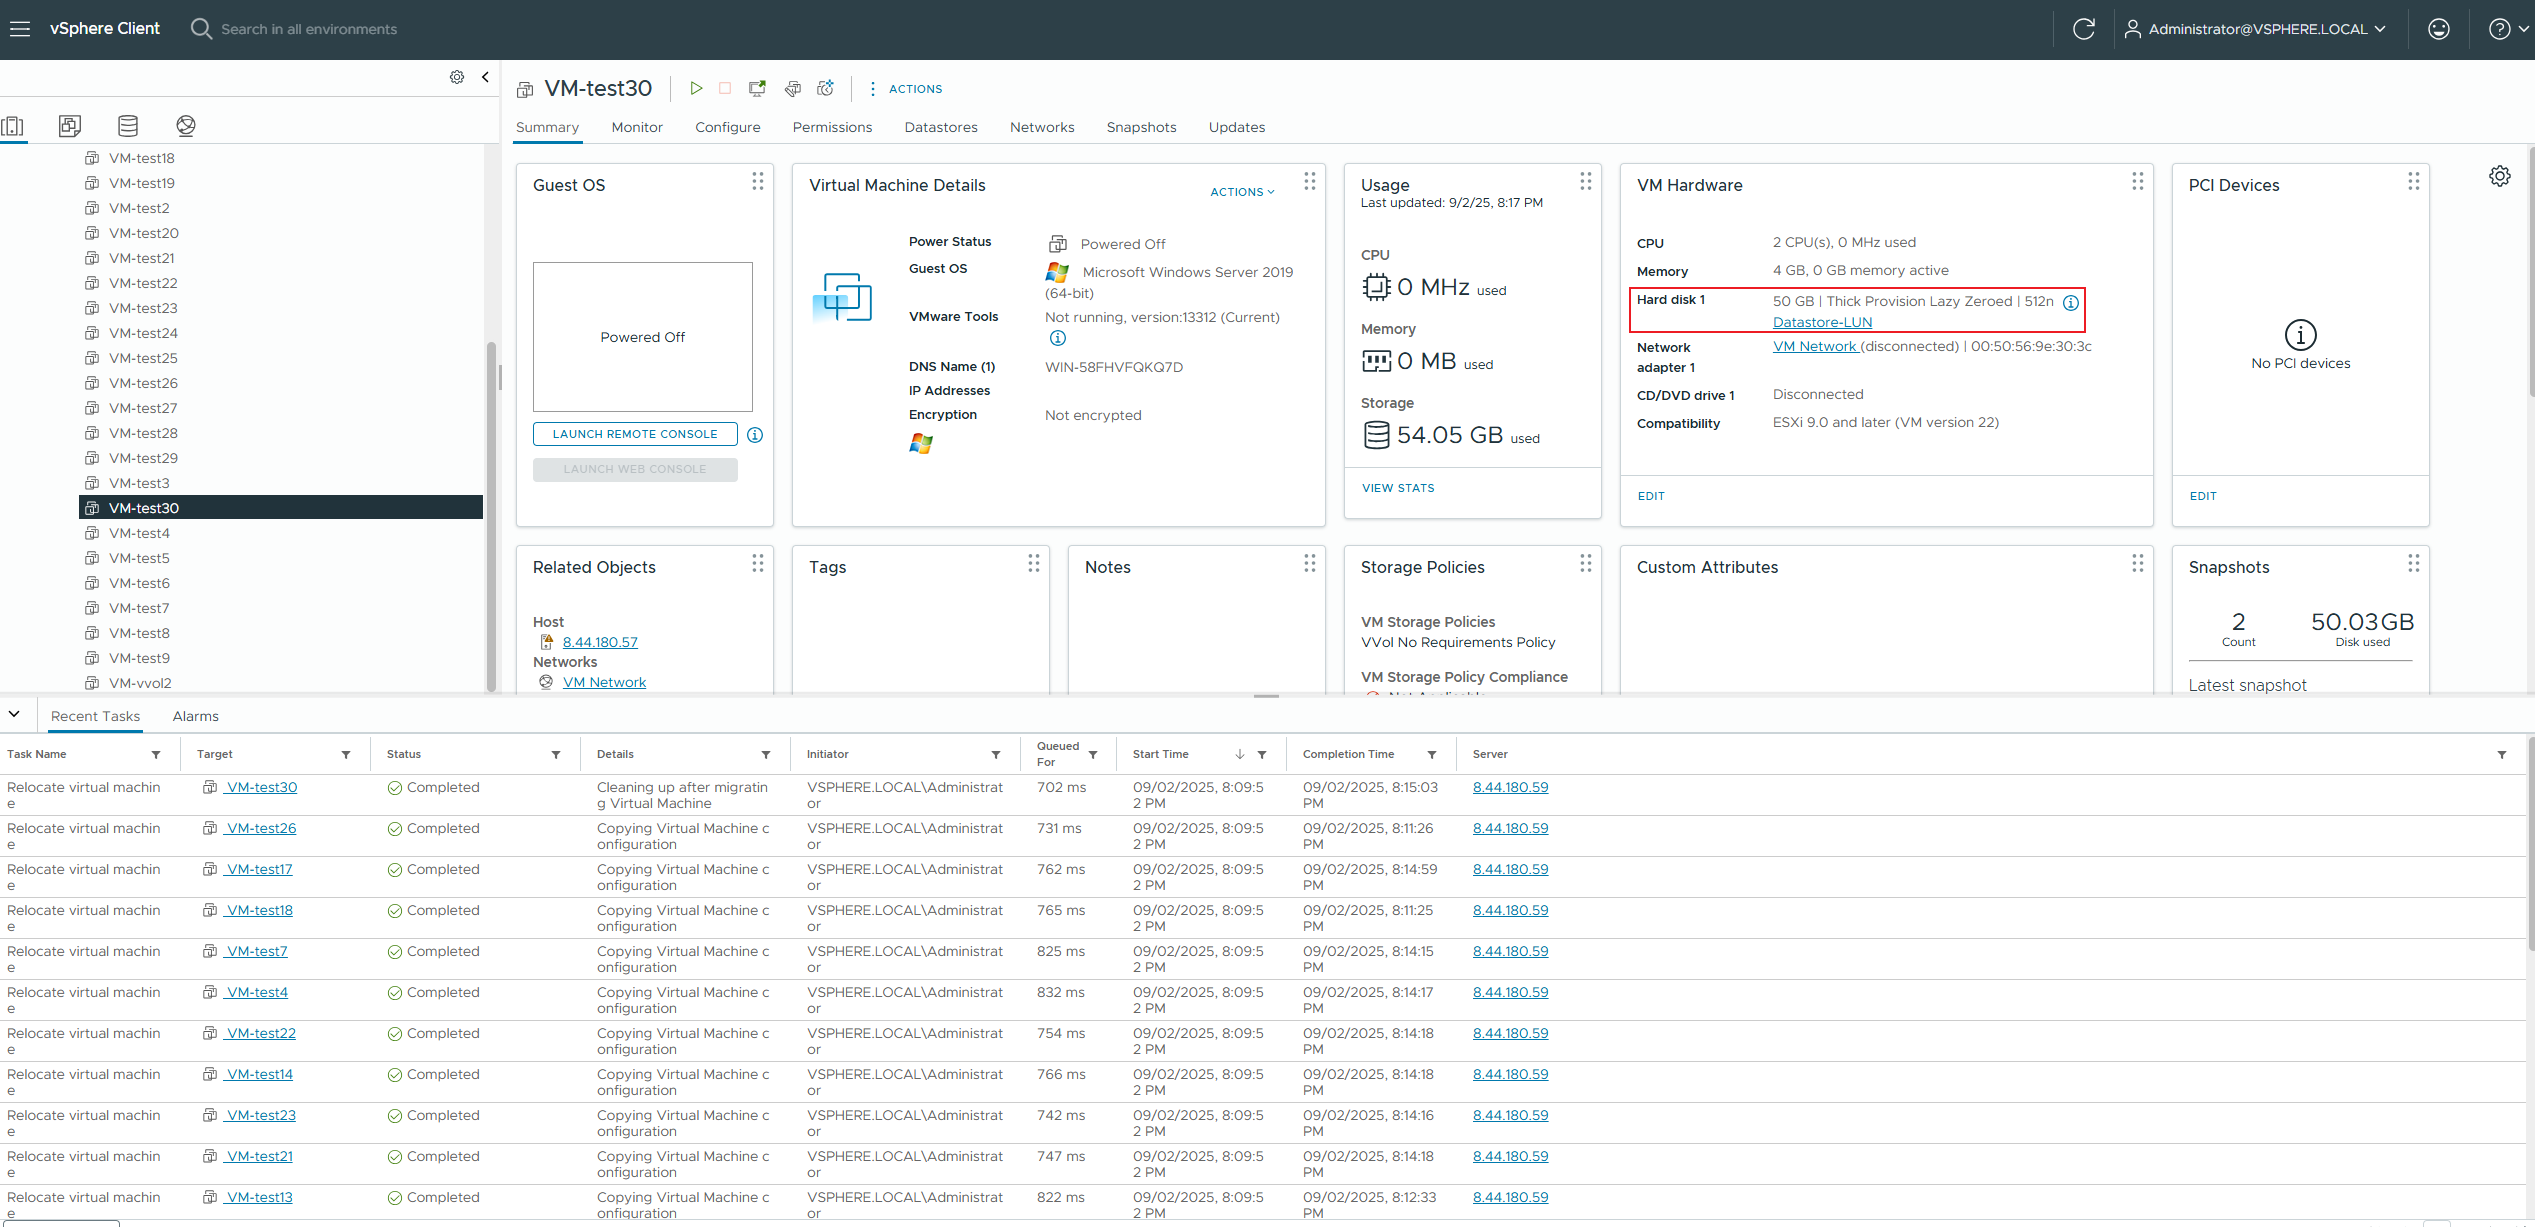Screen dimensions: 2535x1227
Task: Open Details column filter
Action: (x=766, y=755)
